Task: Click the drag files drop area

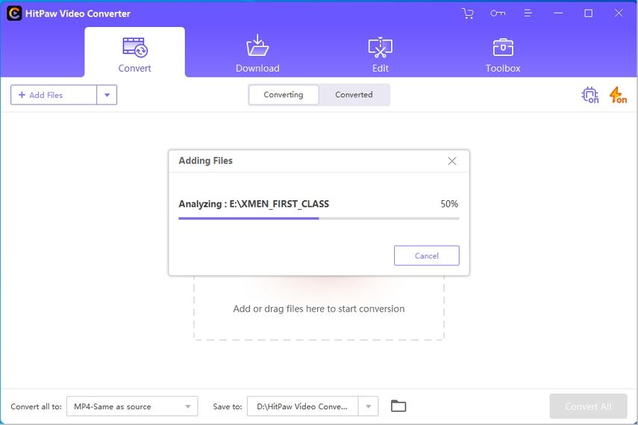Action: [319, 309]
